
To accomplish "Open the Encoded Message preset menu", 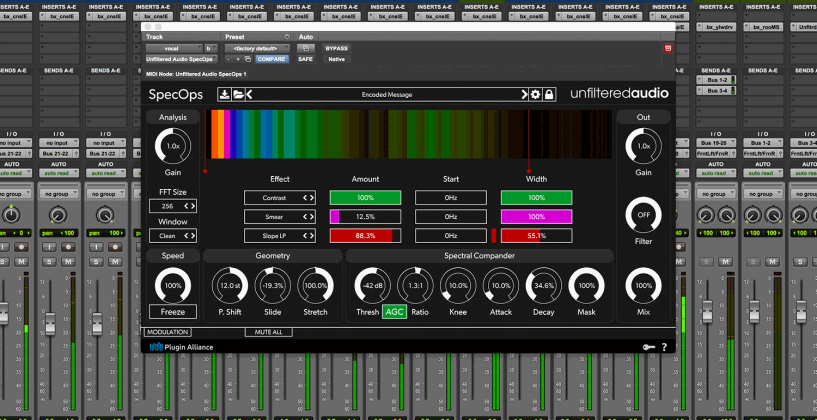I will [x=387, y=94].
